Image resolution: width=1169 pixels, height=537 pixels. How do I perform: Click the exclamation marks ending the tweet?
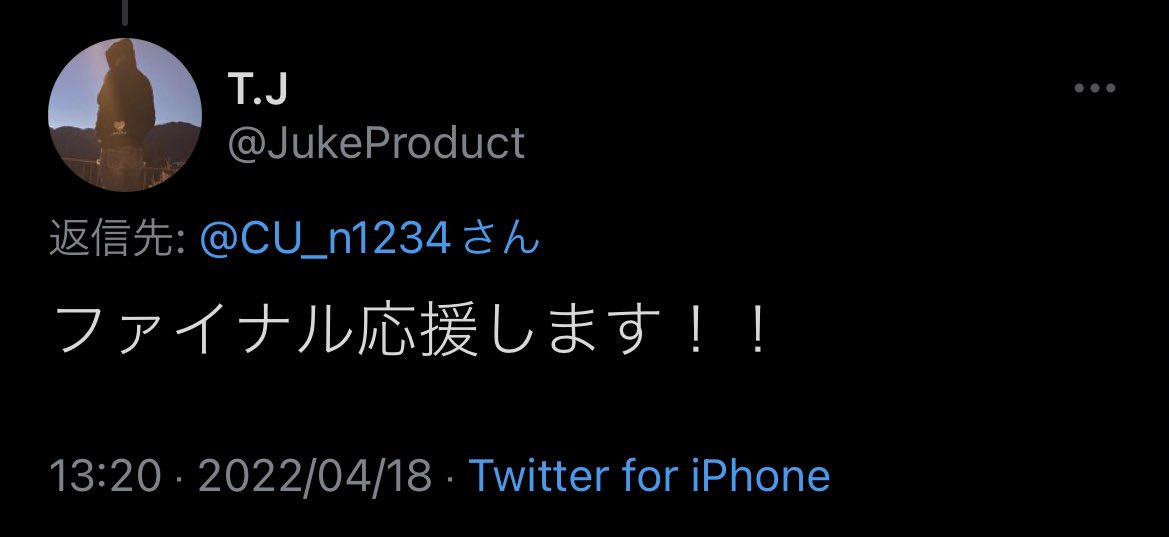coord(728,332)
